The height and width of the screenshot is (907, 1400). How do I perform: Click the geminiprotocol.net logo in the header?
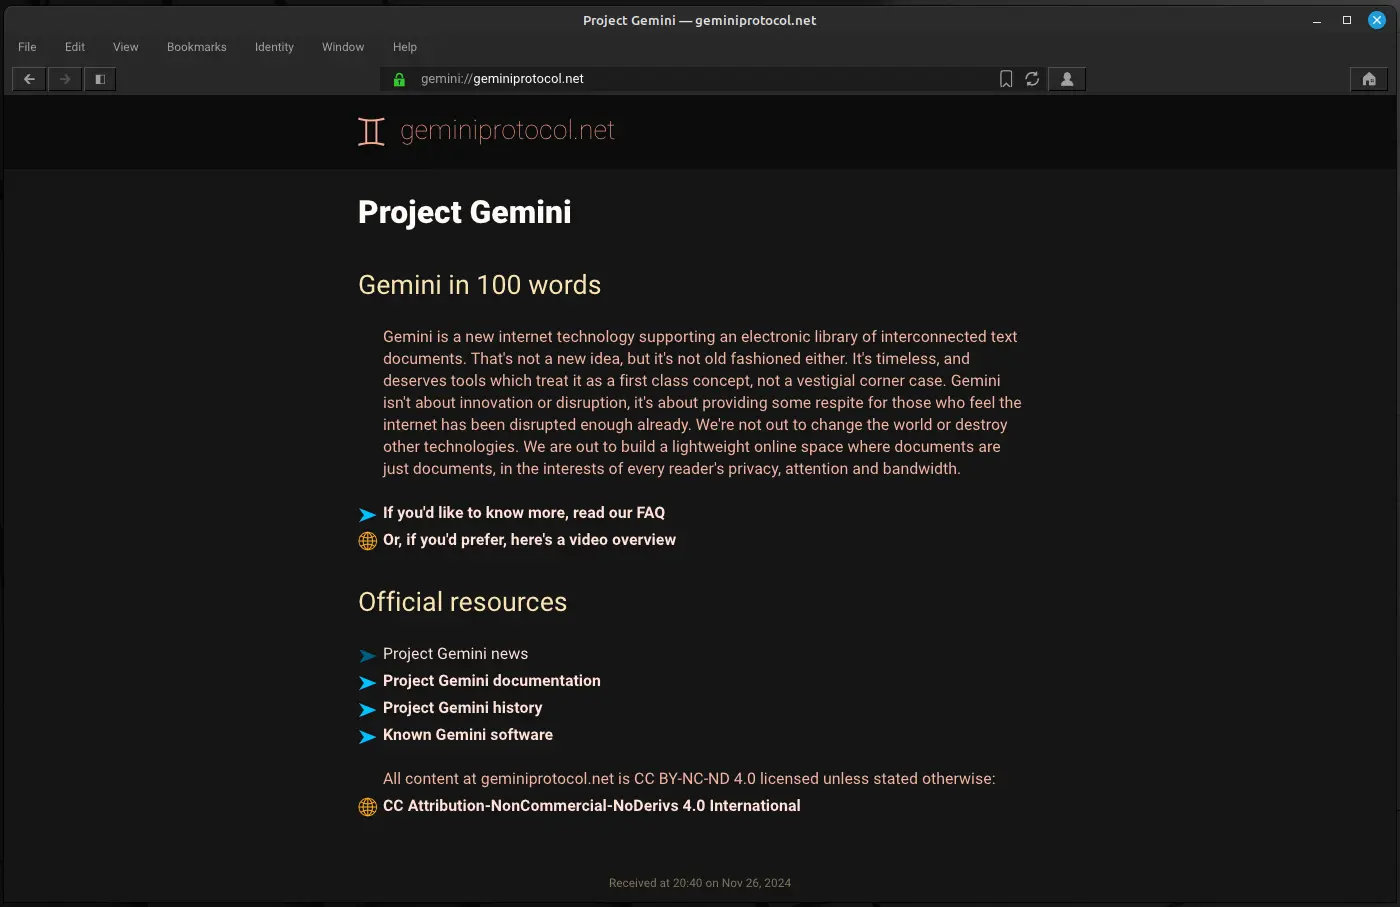coord(487,131)
